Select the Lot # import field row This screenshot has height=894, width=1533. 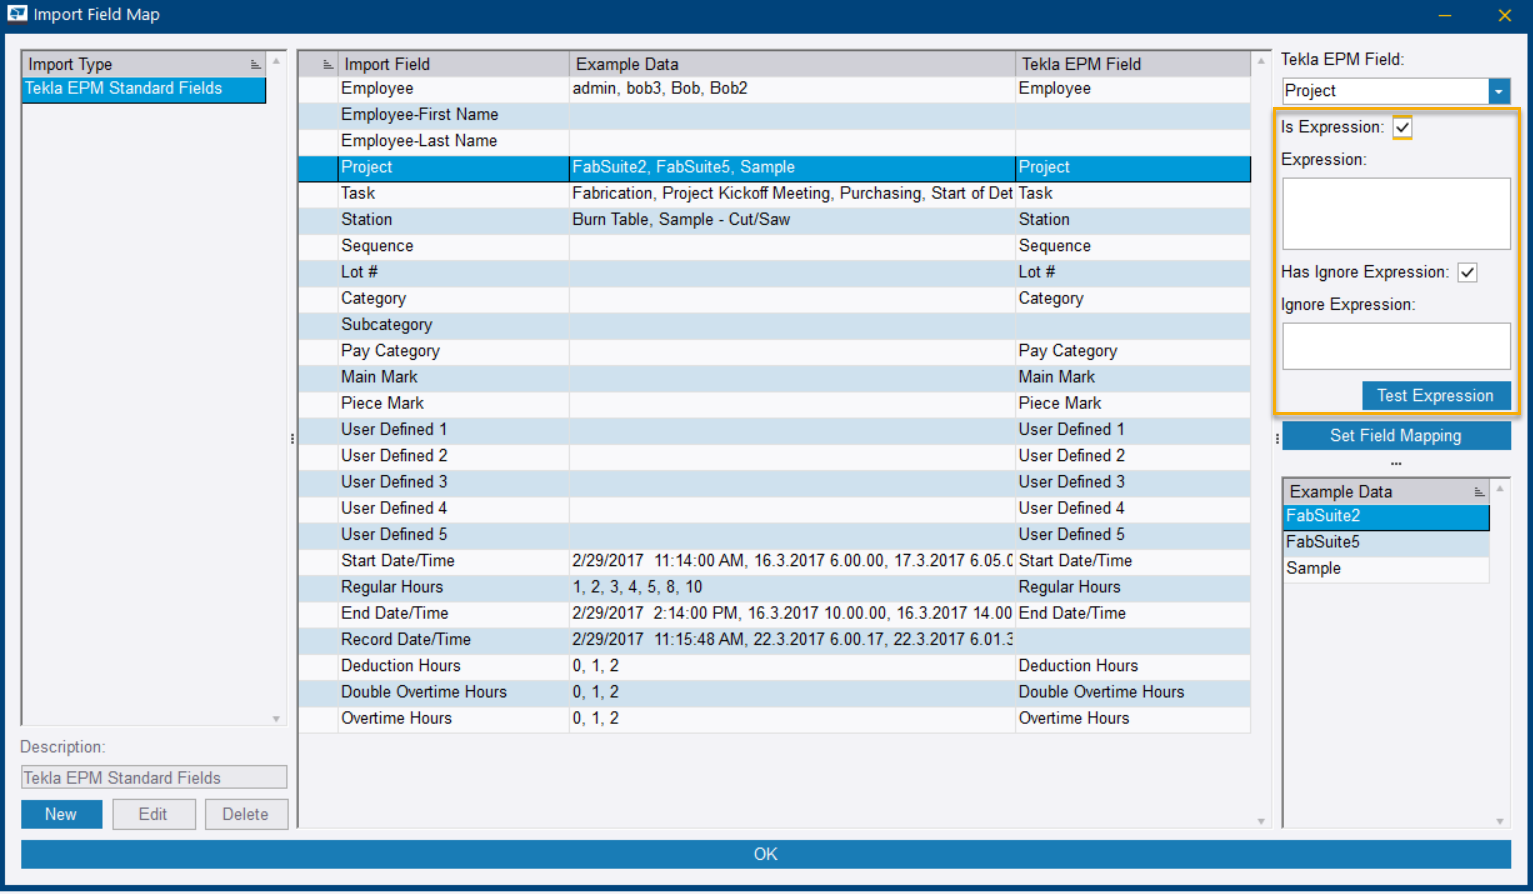(x=774, y=272)
